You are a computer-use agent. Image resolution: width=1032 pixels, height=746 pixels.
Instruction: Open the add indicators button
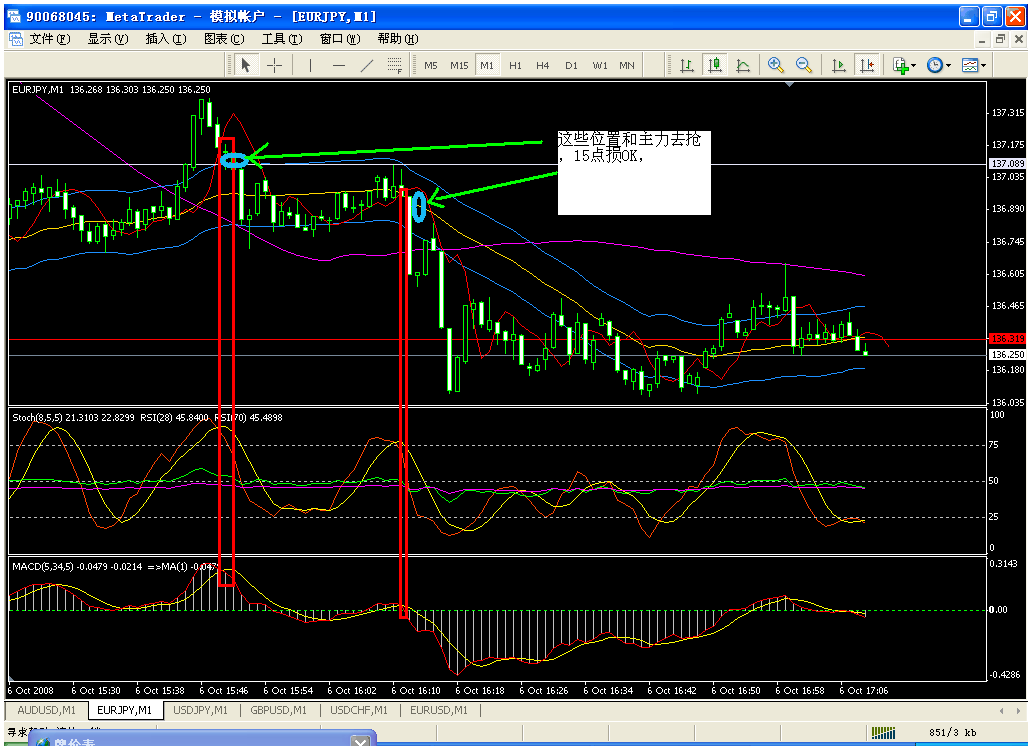point(900,65)
